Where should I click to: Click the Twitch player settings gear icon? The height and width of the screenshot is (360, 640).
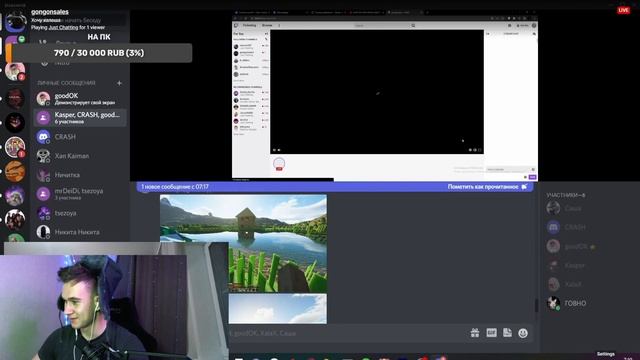click(470, 150)
